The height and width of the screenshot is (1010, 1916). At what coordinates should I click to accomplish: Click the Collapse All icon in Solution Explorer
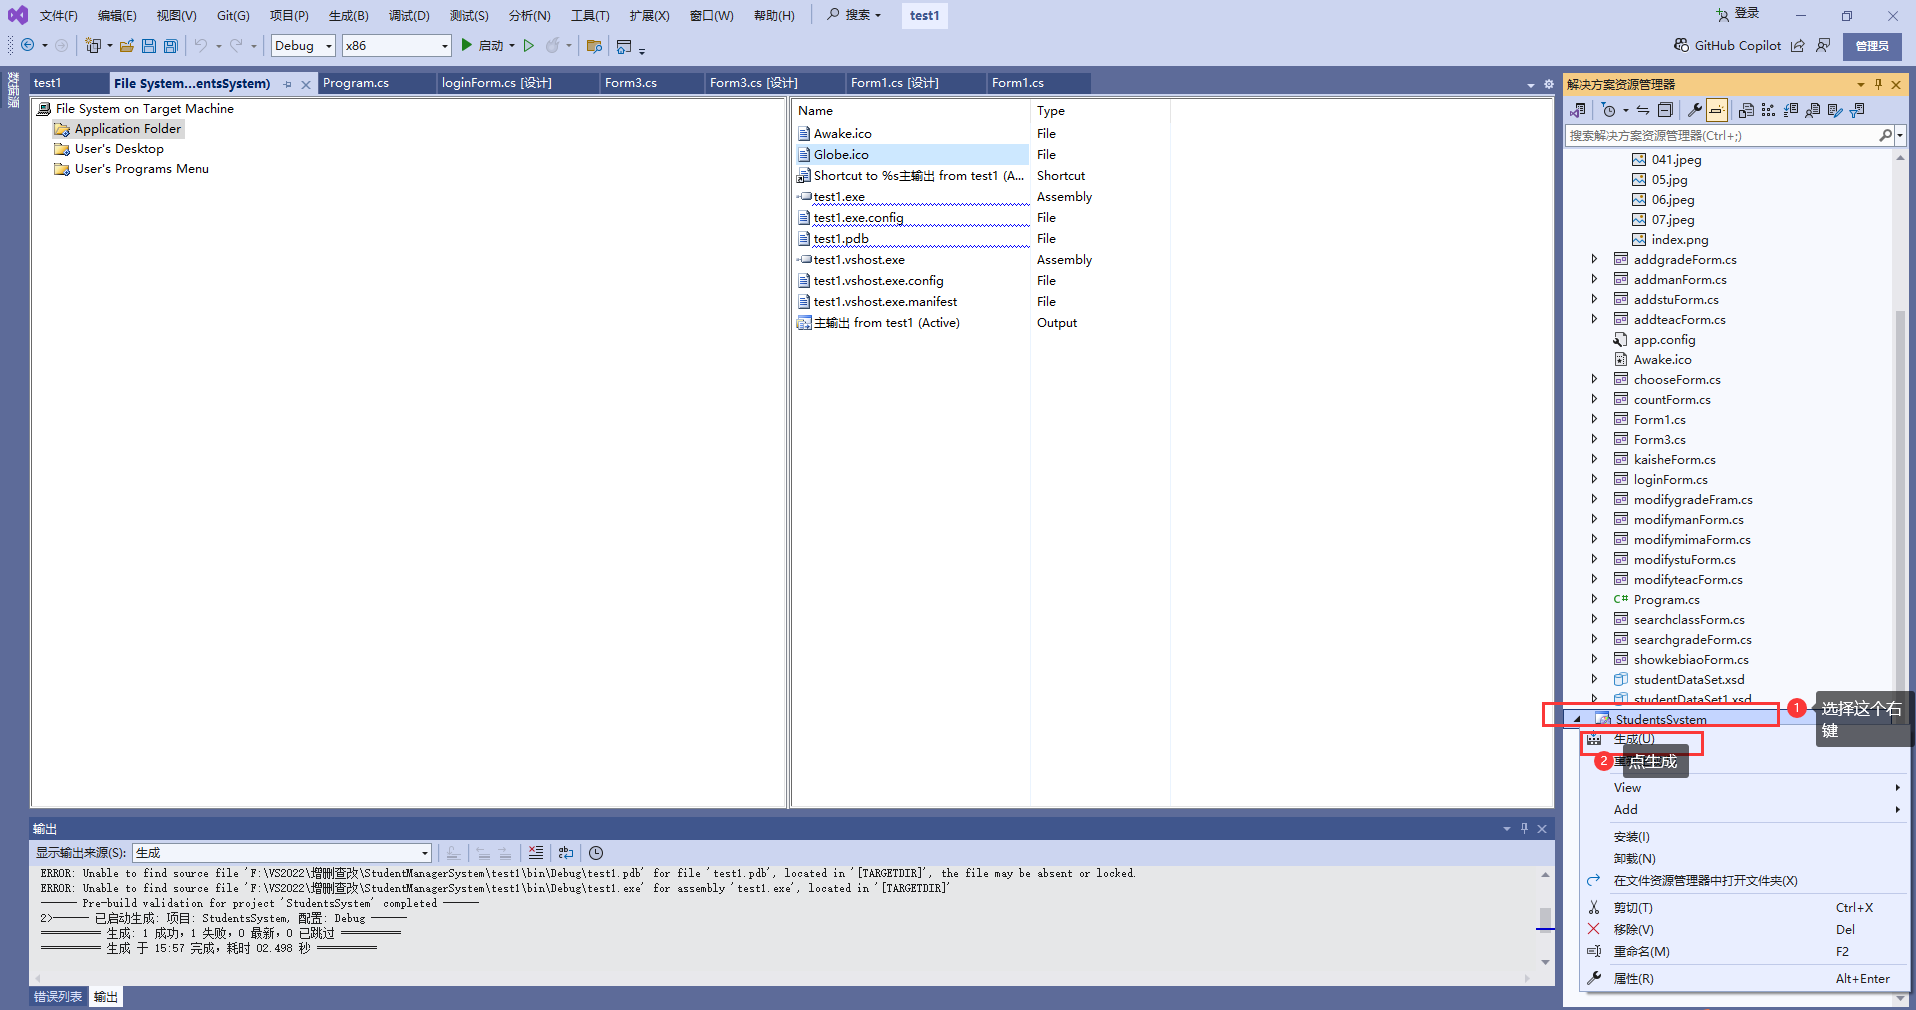point(1665,110)
